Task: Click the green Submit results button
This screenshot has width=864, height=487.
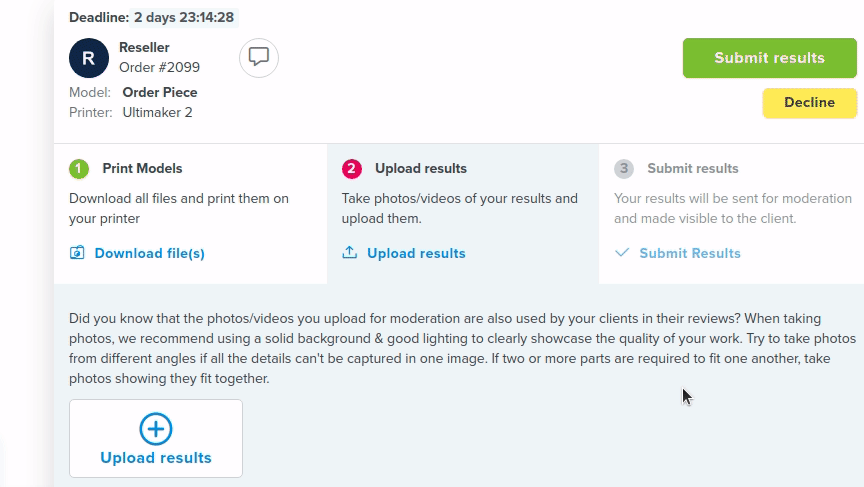Action: click(x=770, y=58)
